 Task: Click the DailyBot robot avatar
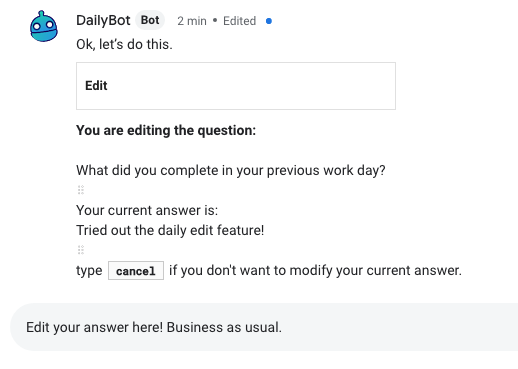(44, 26)
